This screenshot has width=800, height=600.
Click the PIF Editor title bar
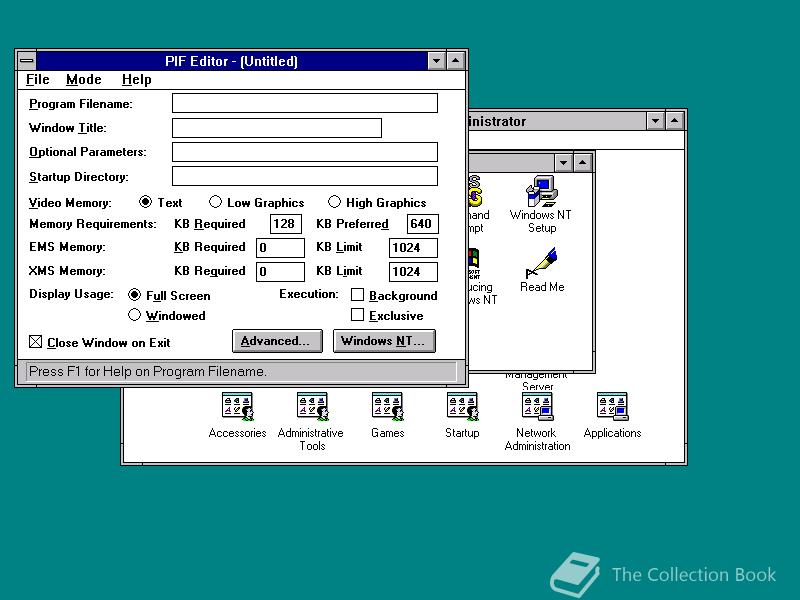tap(232, 61)
